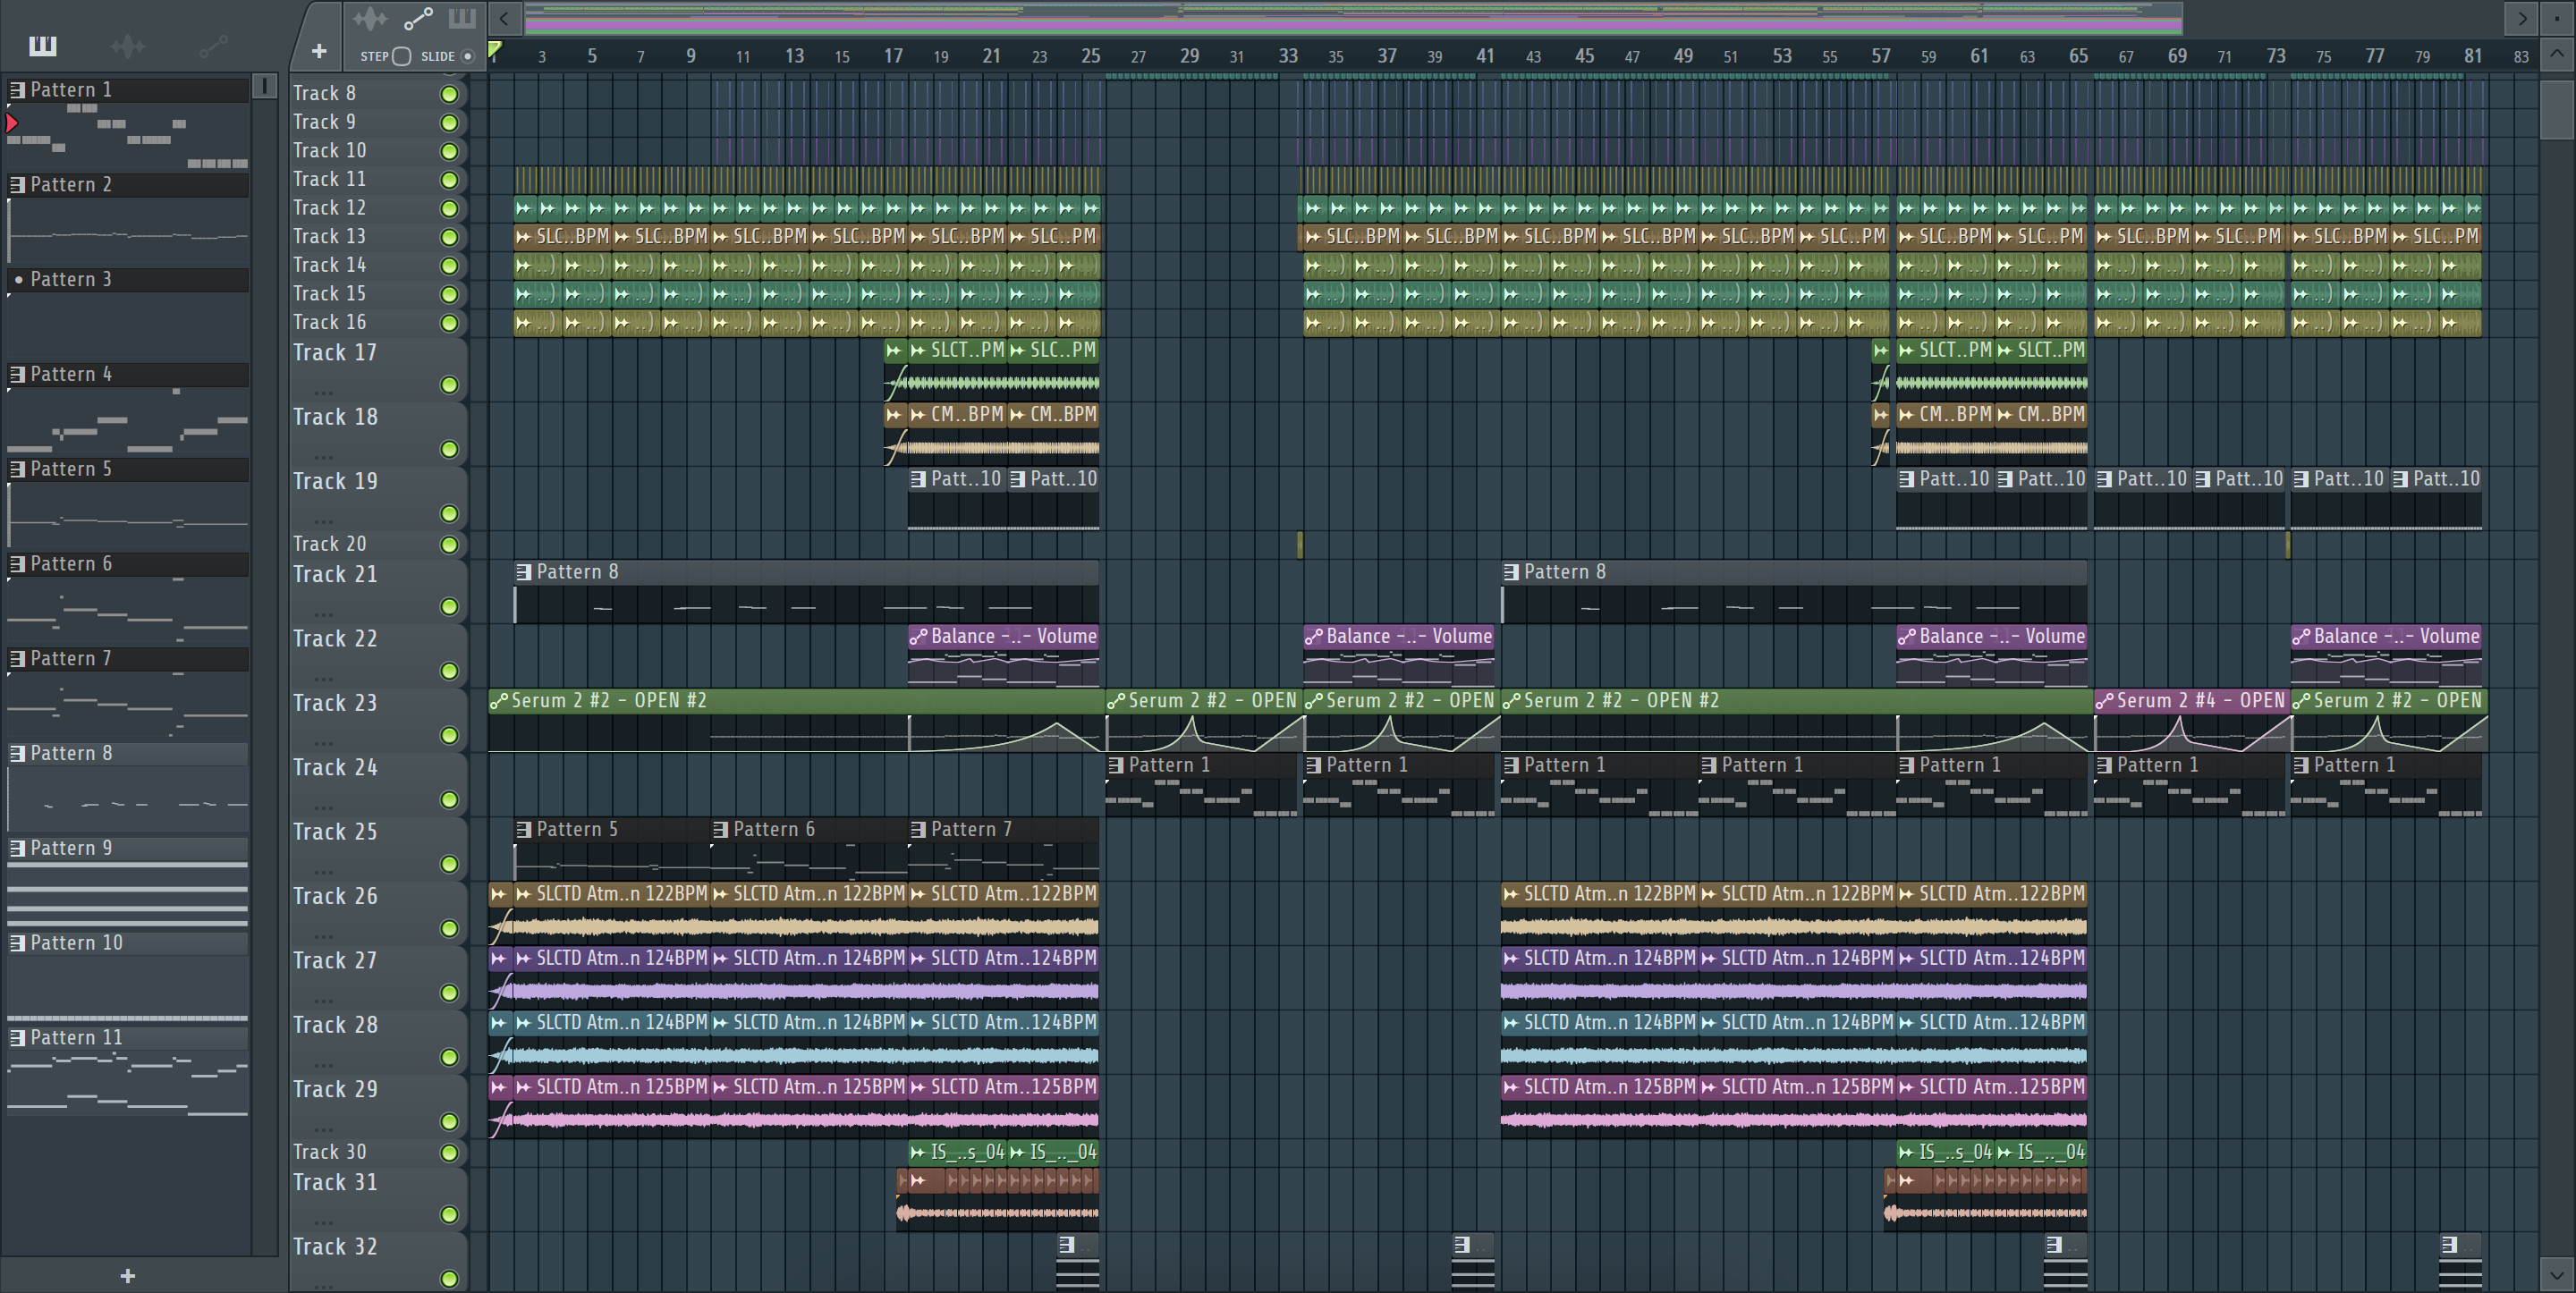Toggle the STEP mode checkbox

click(x=401, y=56)
